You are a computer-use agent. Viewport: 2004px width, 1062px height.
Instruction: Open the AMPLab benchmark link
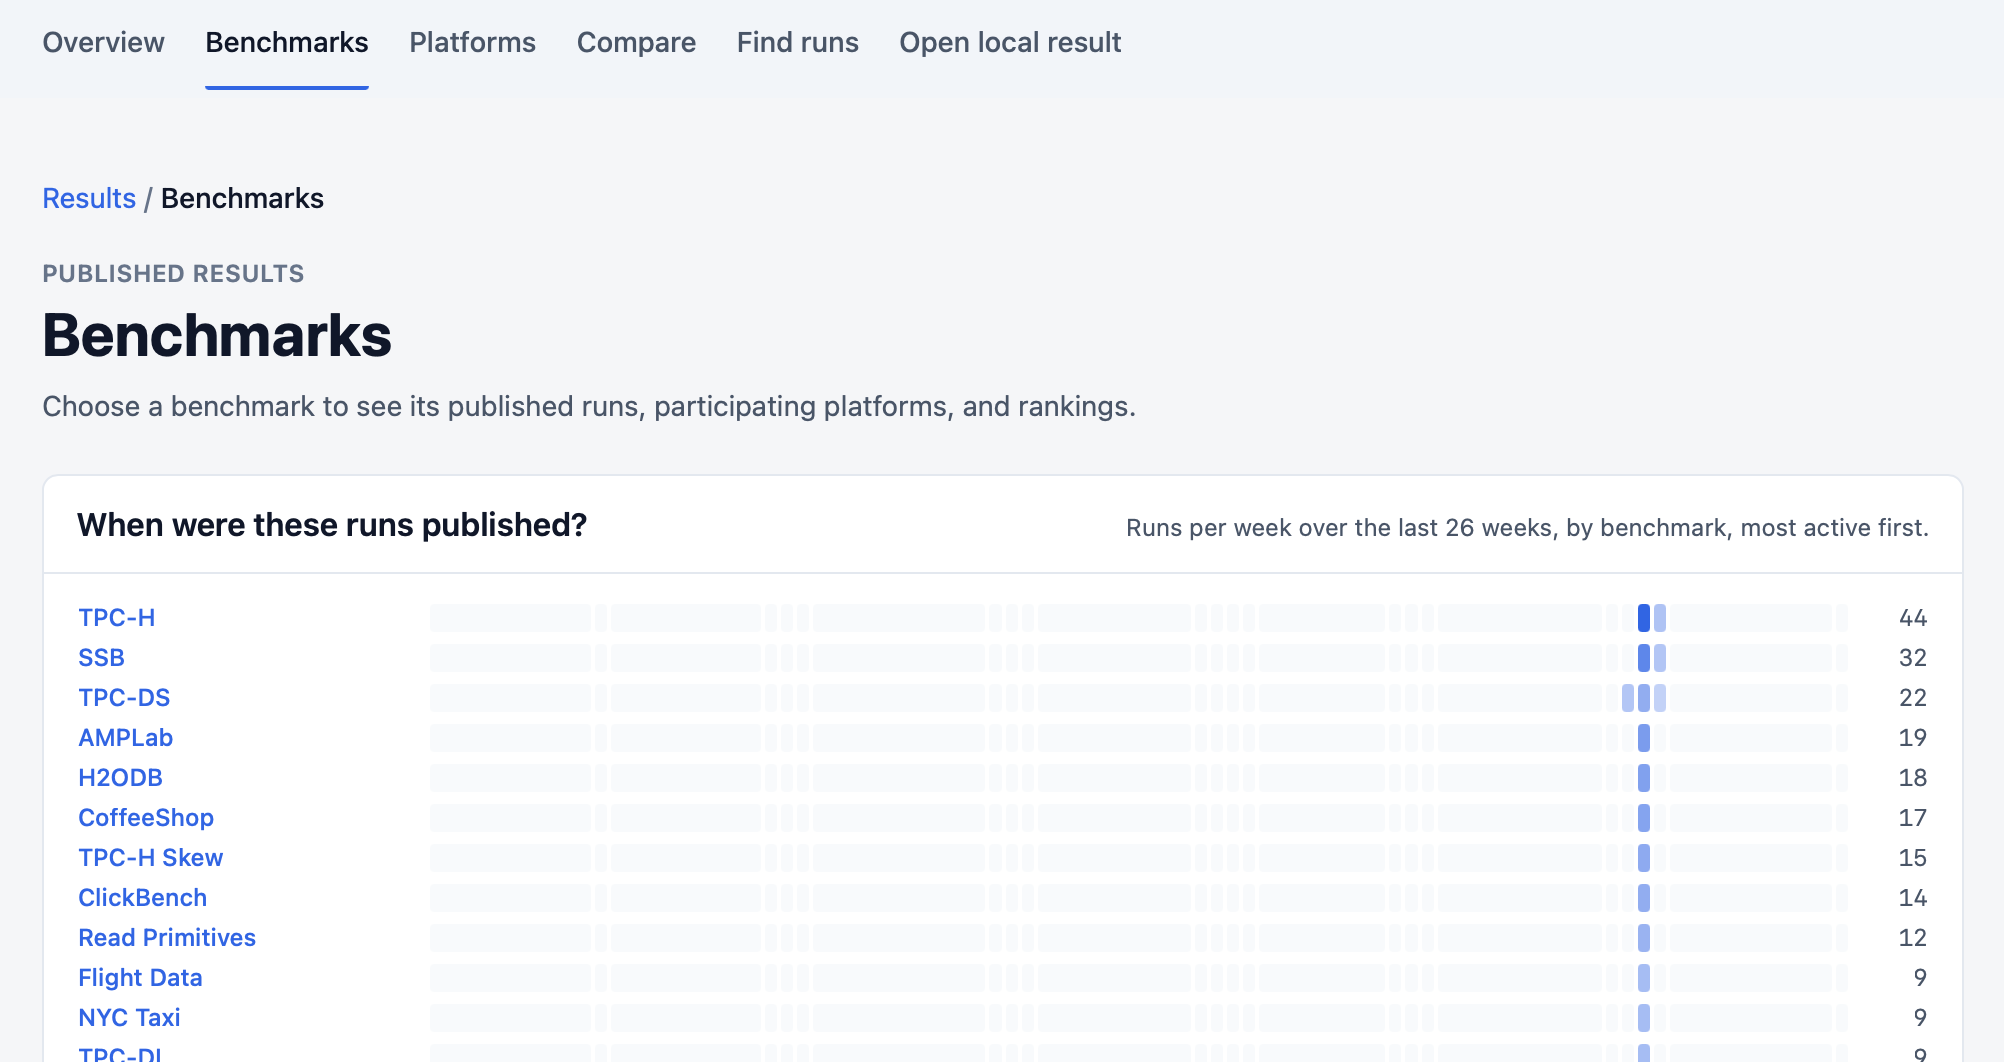tap(126, 738)
